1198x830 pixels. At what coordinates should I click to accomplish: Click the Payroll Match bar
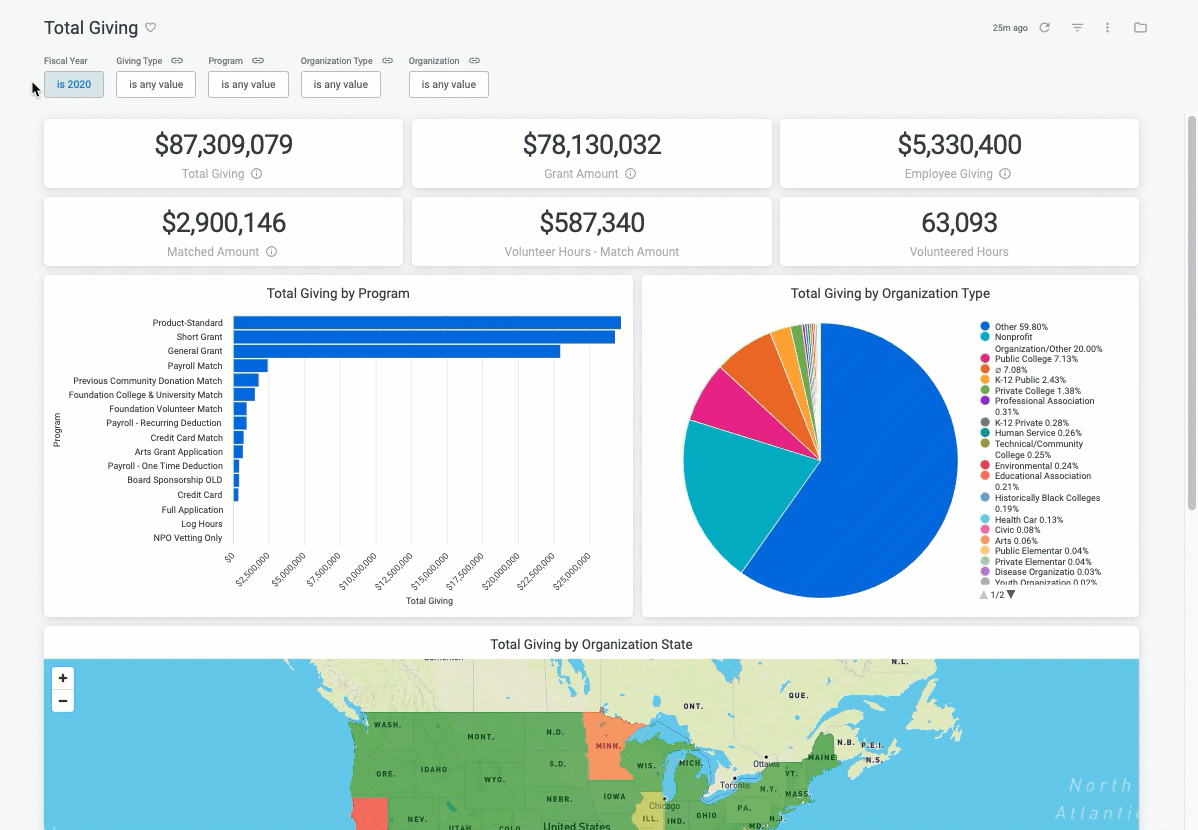251,366
